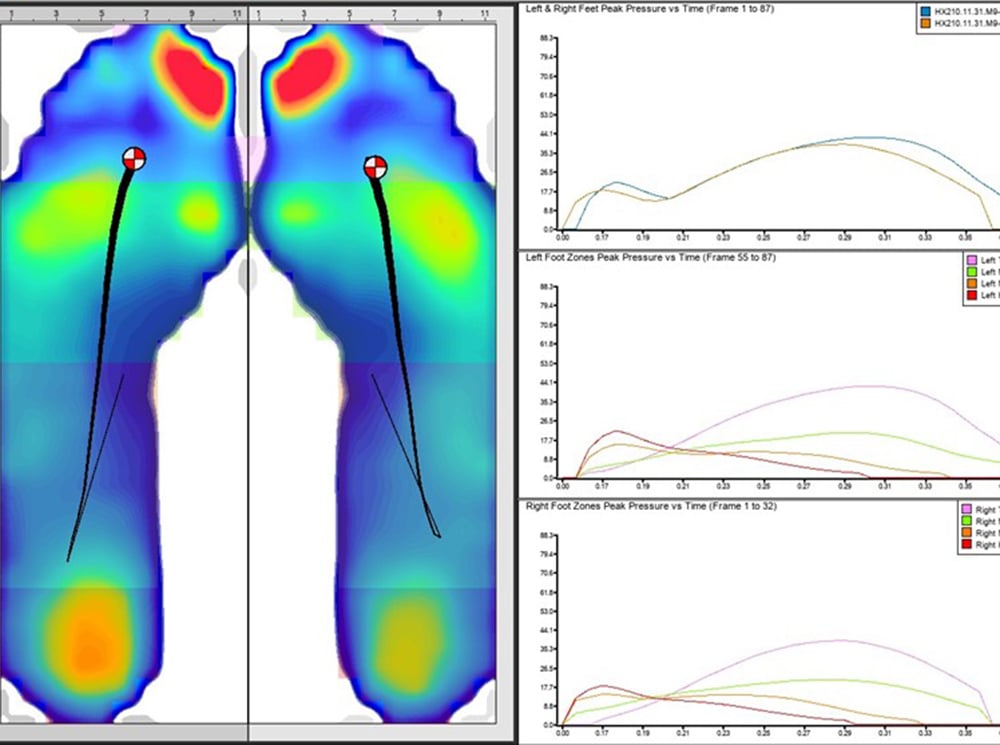The height and width of the screenshot is (745, 1000).
Task: Click the red Right zone legend marker
Action: point(967,545)
